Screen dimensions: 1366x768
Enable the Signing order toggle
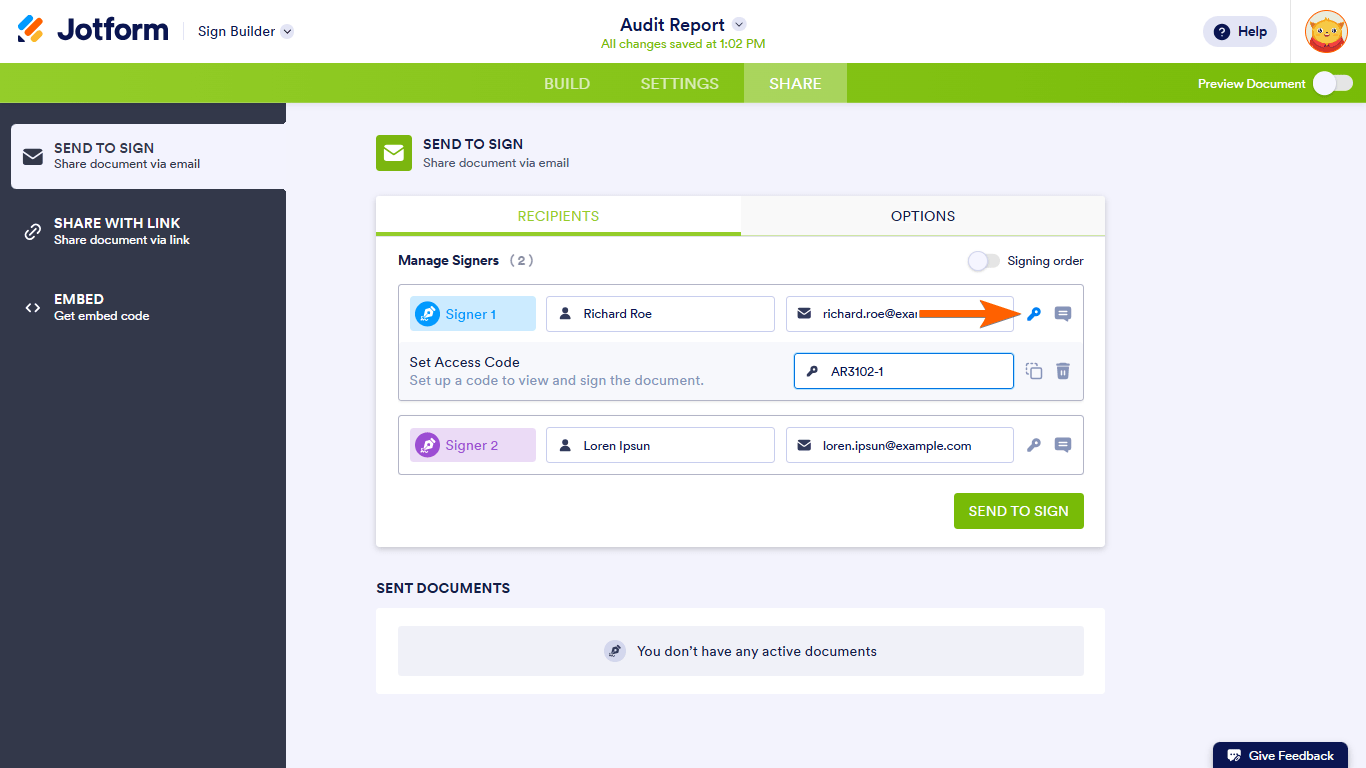click(983, 261)
